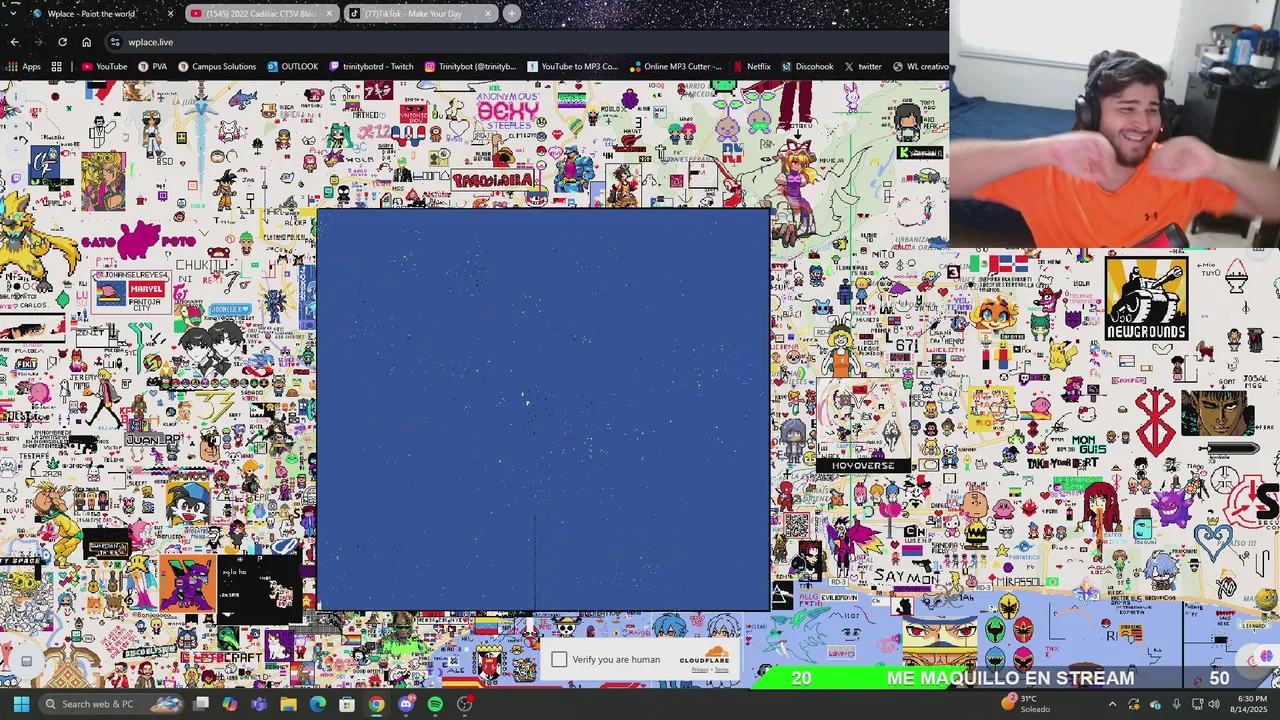The image size is (1280, 720).
Task: Click the blue blank canvas area
Action: coord(543,410)
